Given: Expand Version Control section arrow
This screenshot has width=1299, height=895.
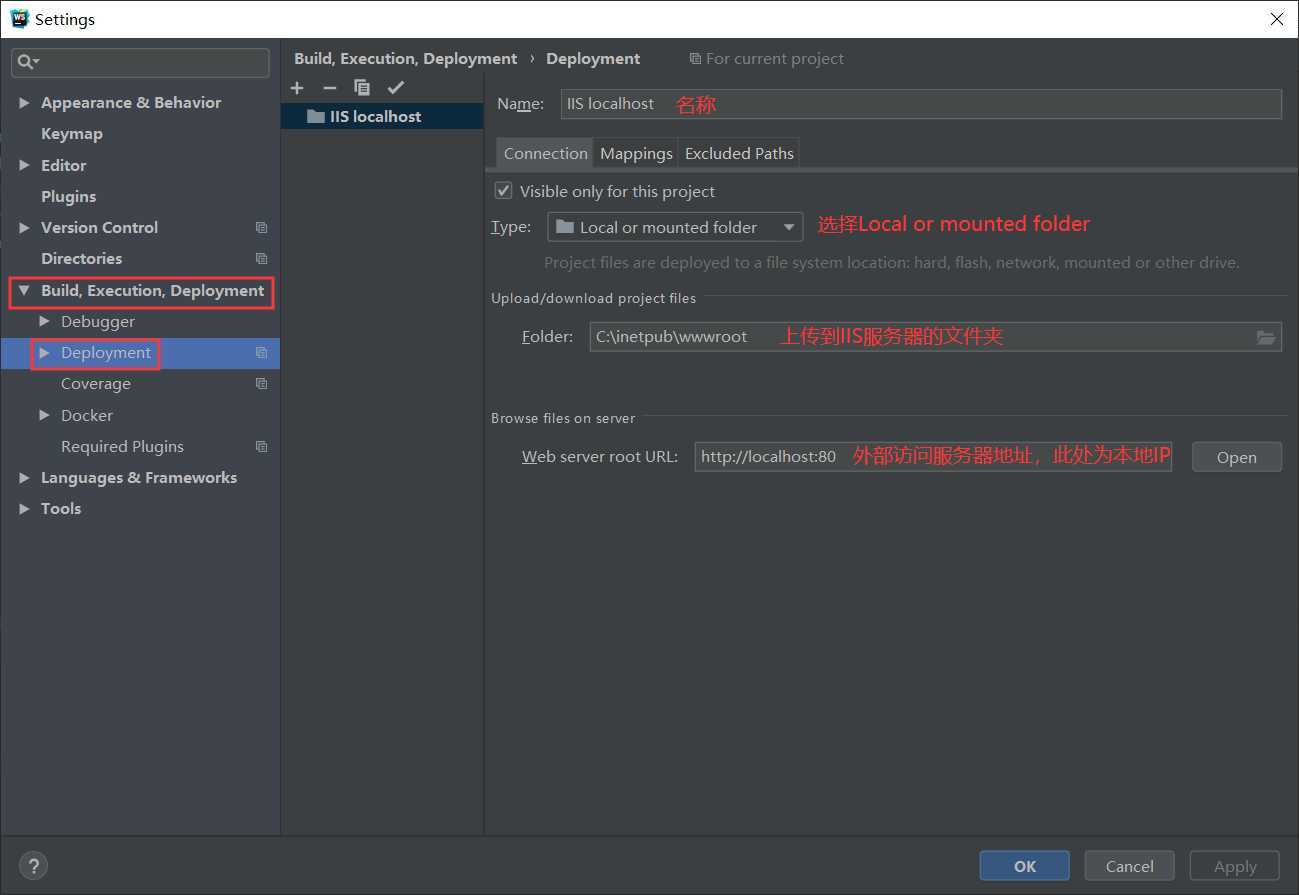Looking at the screenshot, I should click(25, 228).
